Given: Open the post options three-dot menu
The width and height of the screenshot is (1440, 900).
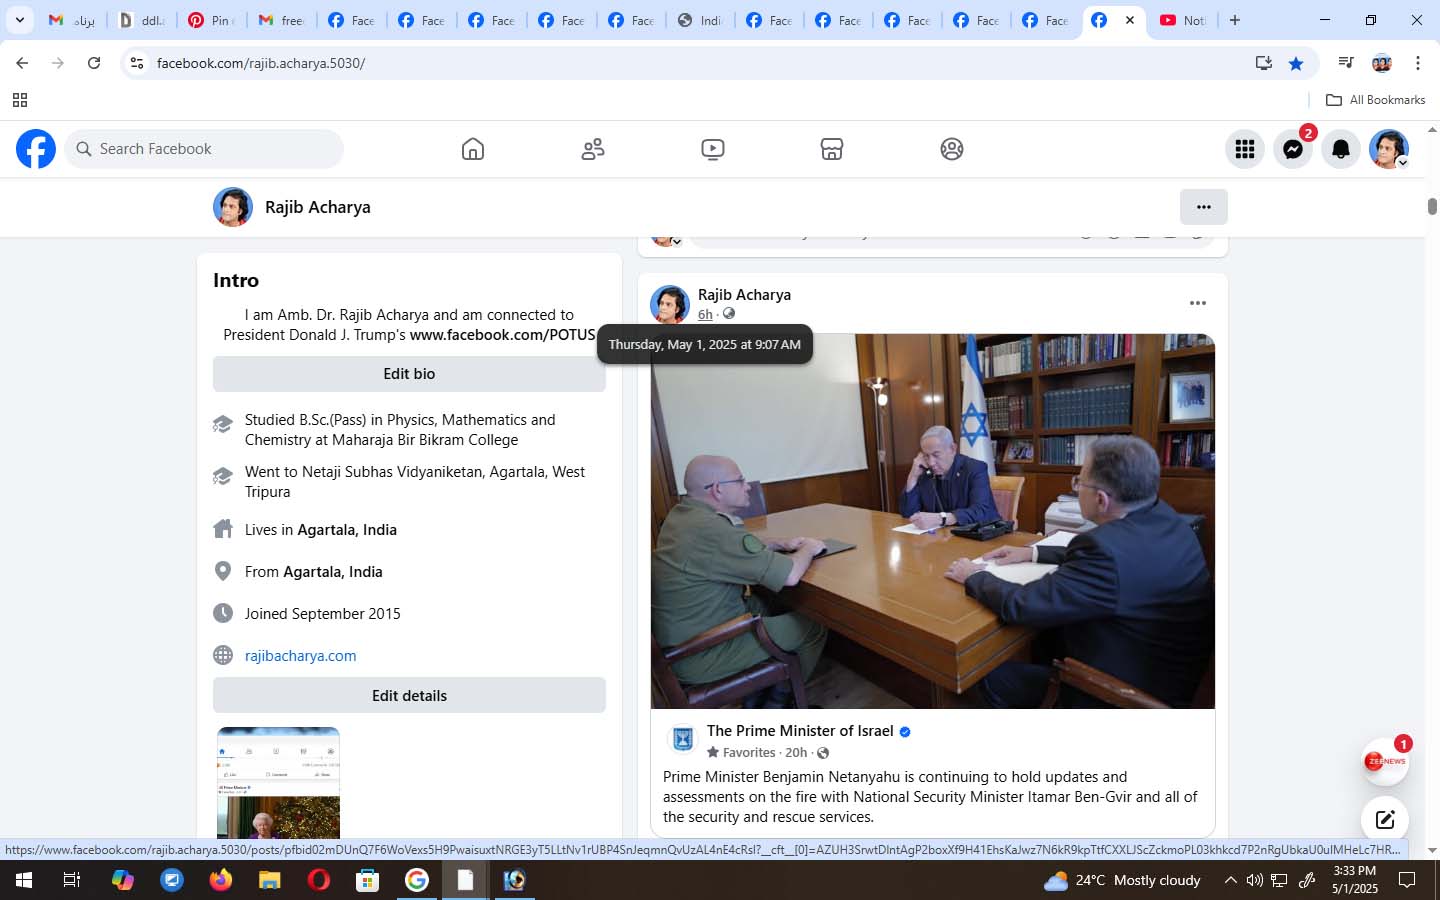Looking at the screenshot, I should click(1198, 303).
